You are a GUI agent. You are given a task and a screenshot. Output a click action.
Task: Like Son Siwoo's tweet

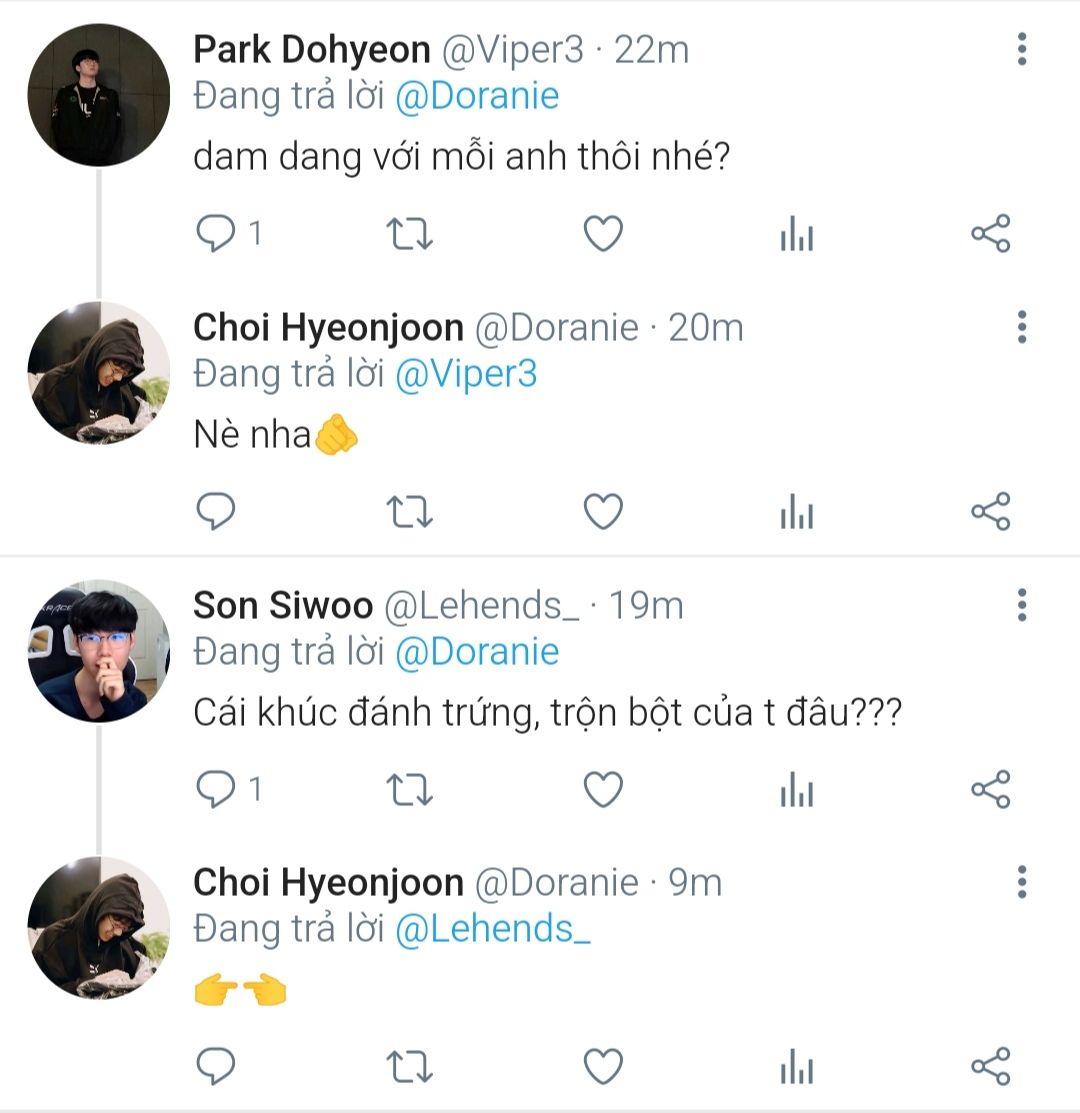(603, 789)
